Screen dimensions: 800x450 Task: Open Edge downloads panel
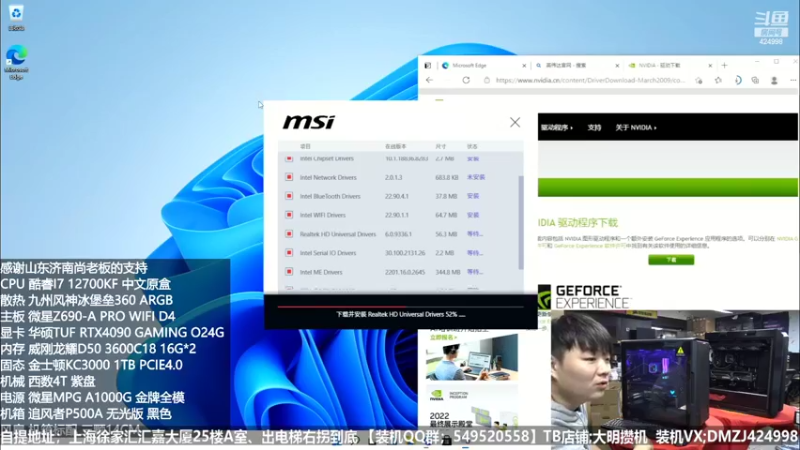(738, 81)
